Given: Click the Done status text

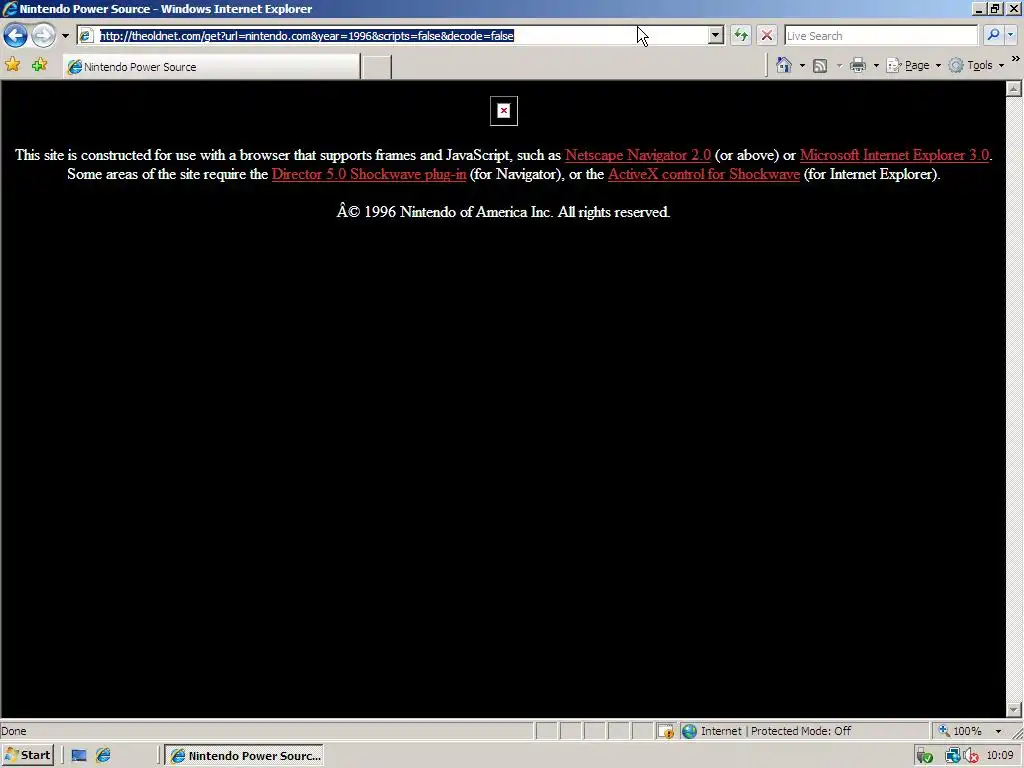Looking at the screenshot, I should (14, 731).
